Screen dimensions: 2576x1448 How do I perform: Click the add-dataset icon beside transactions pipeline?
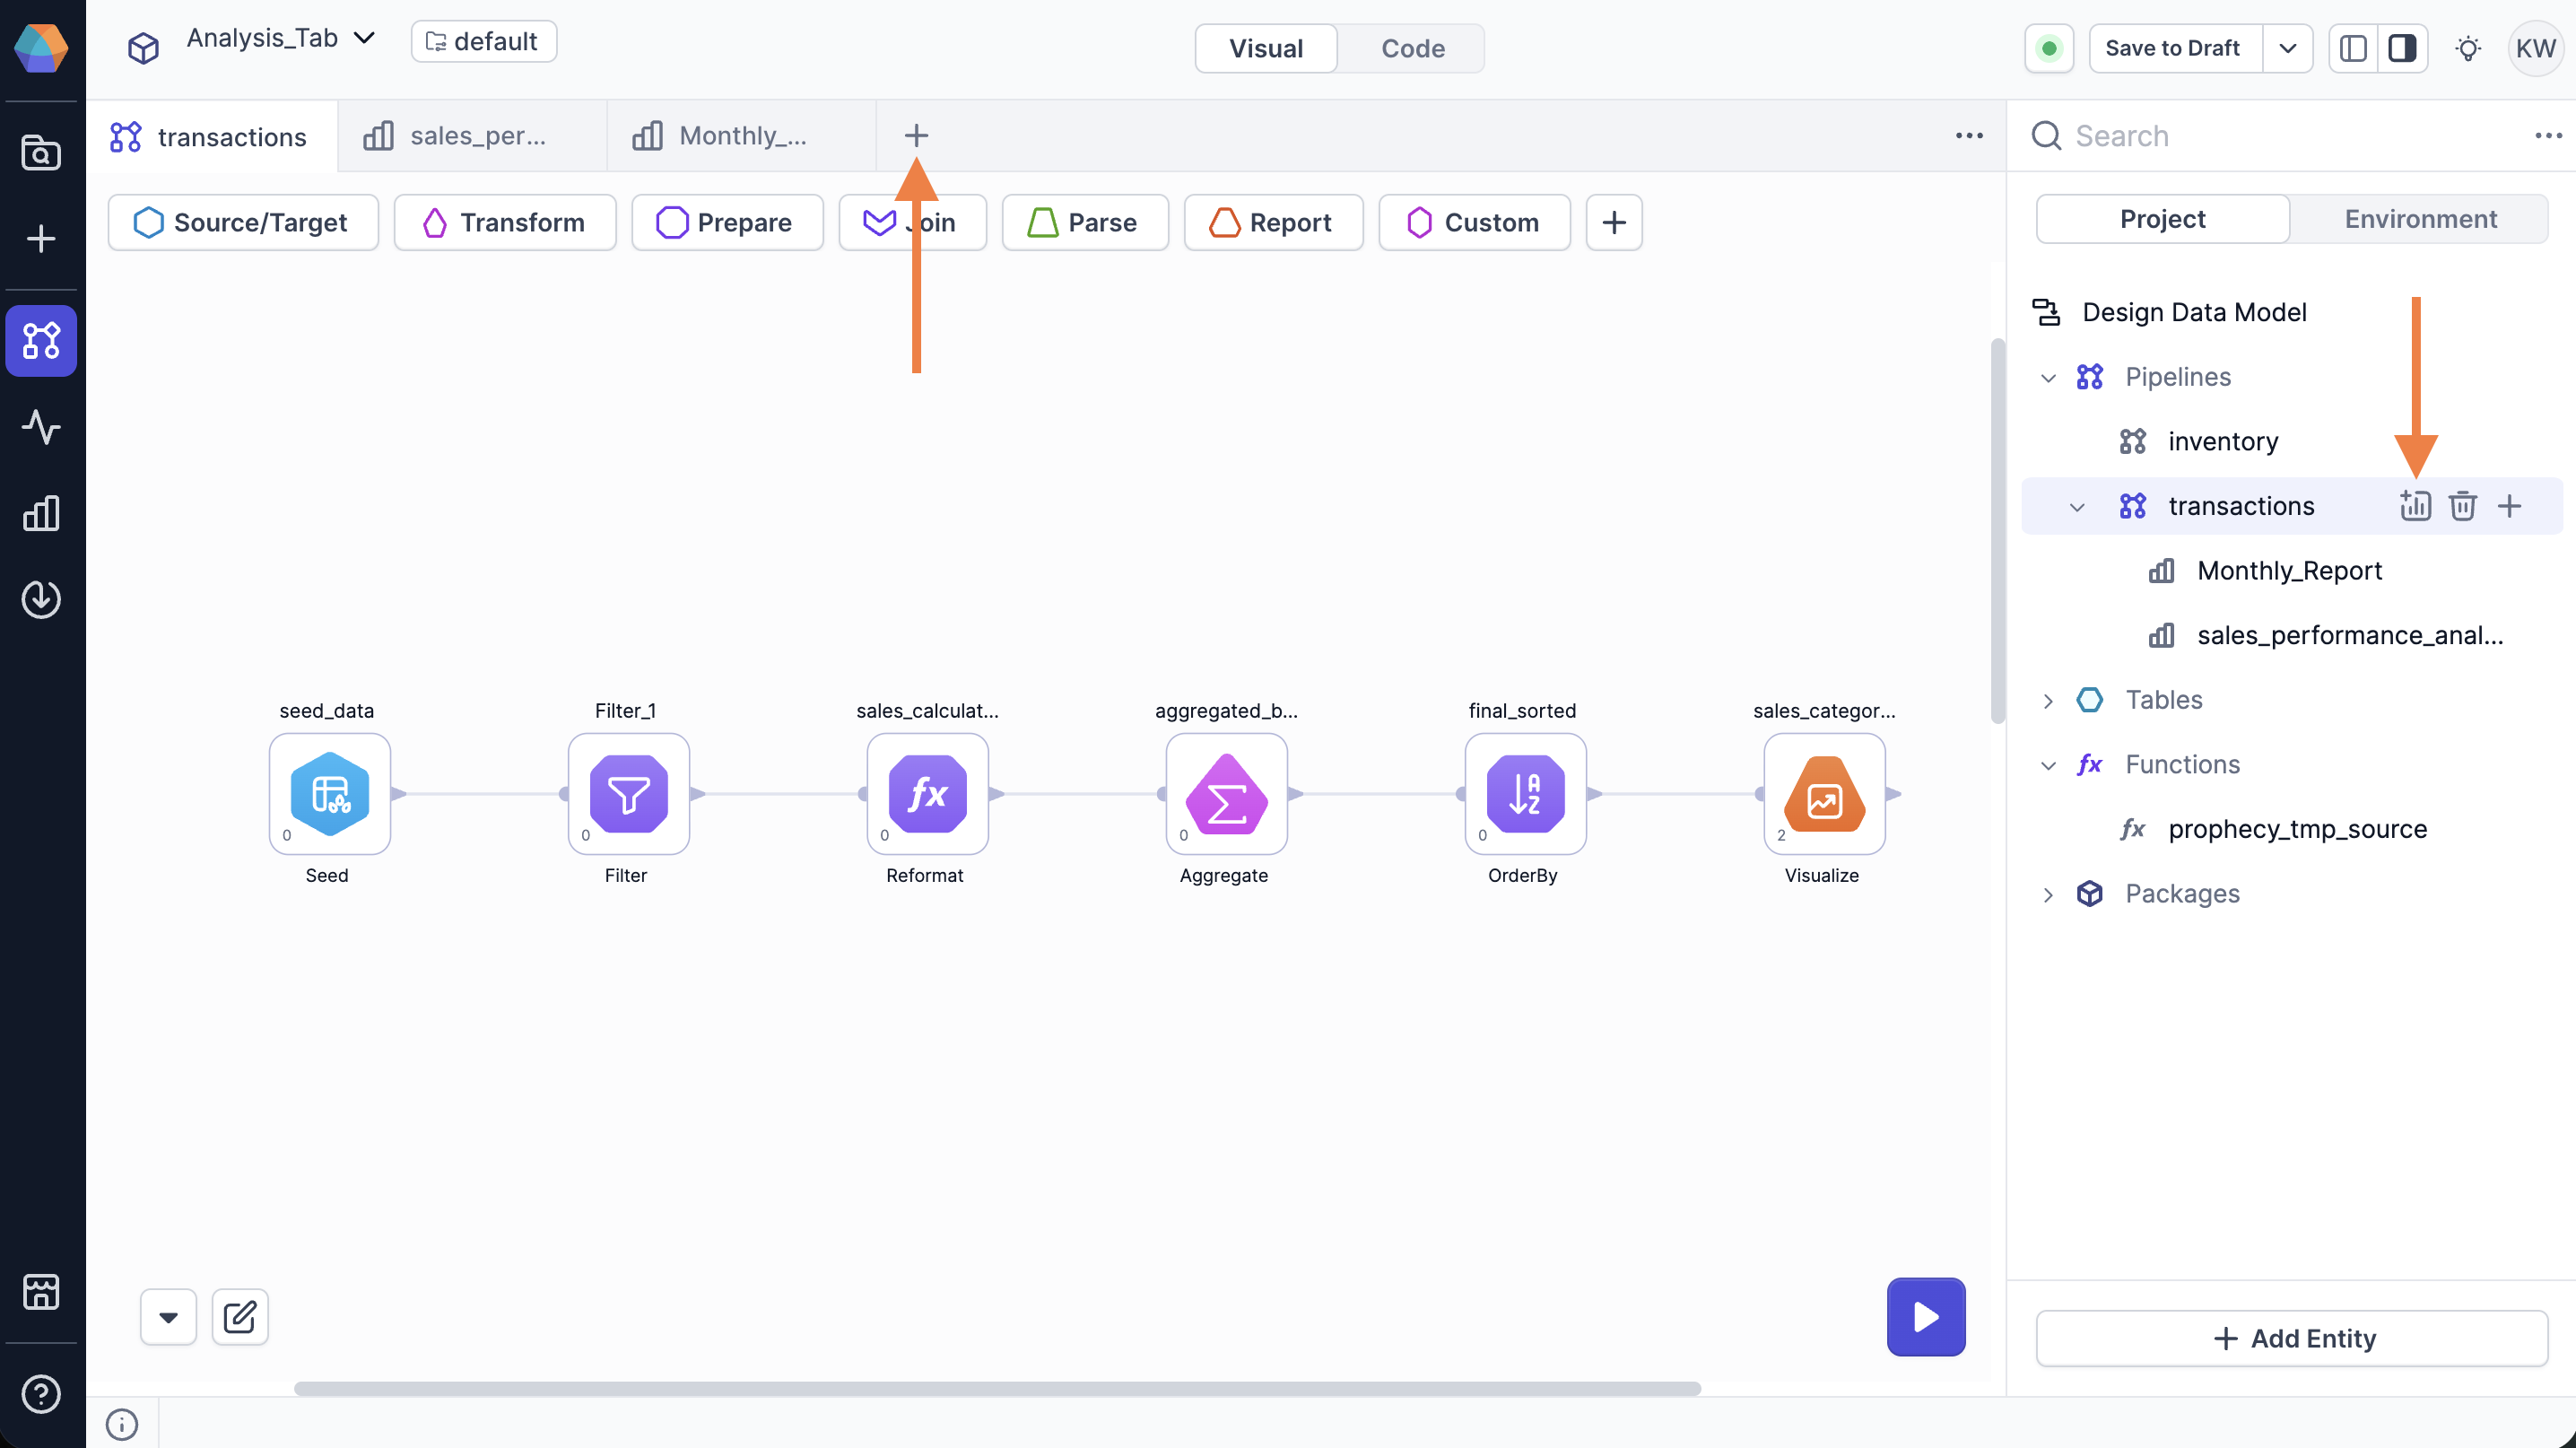pyautogui.click(x=2415, y=505)
